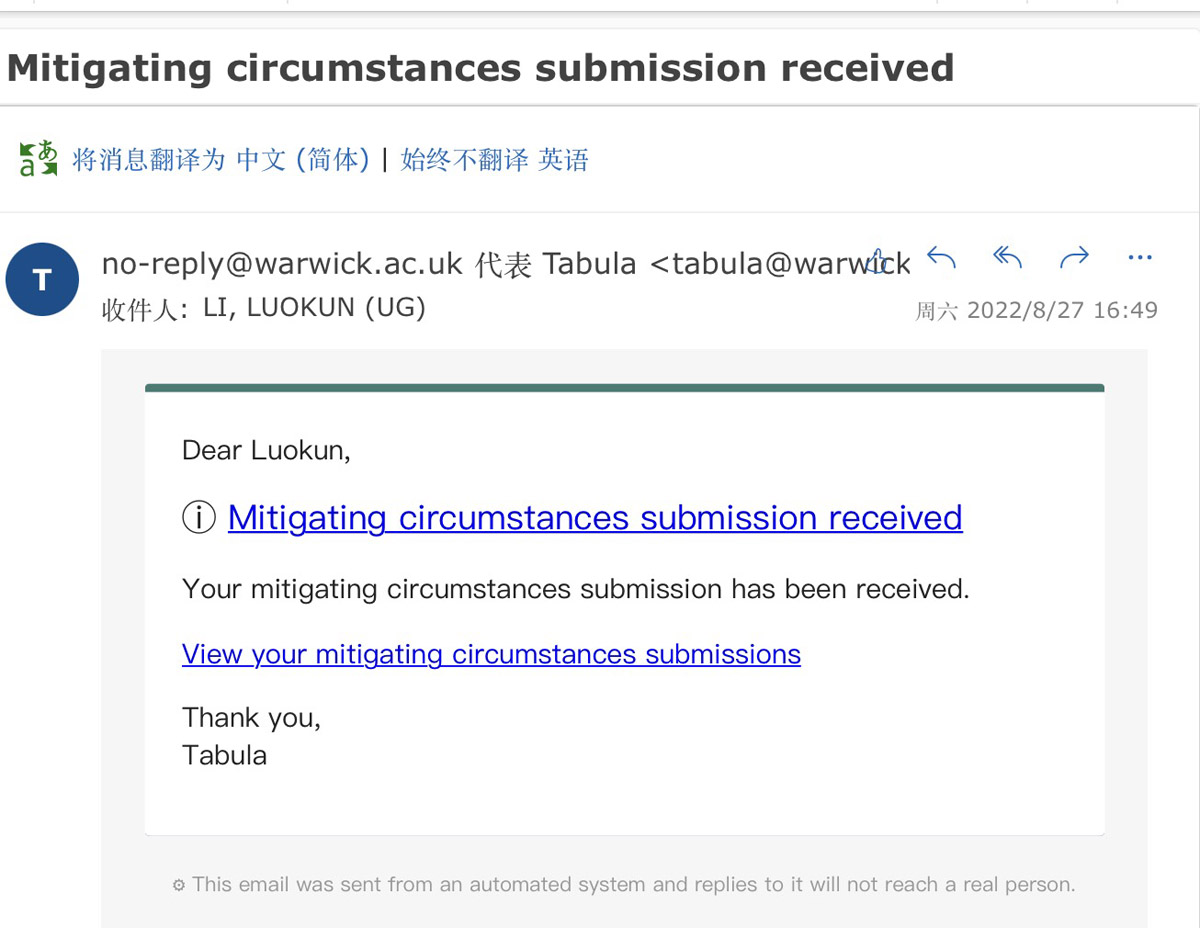
Task: Click the sender's blue T avatar
Action: [x=42, y=279]
